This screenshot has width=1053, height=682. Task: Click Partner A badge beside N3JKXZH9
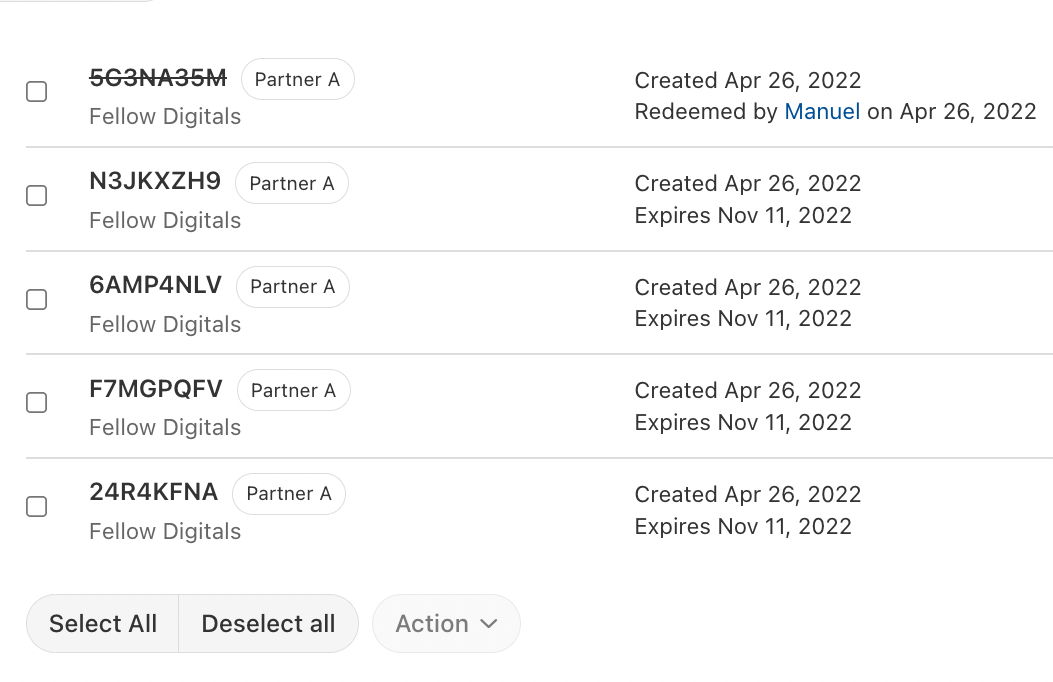(291, 184)
